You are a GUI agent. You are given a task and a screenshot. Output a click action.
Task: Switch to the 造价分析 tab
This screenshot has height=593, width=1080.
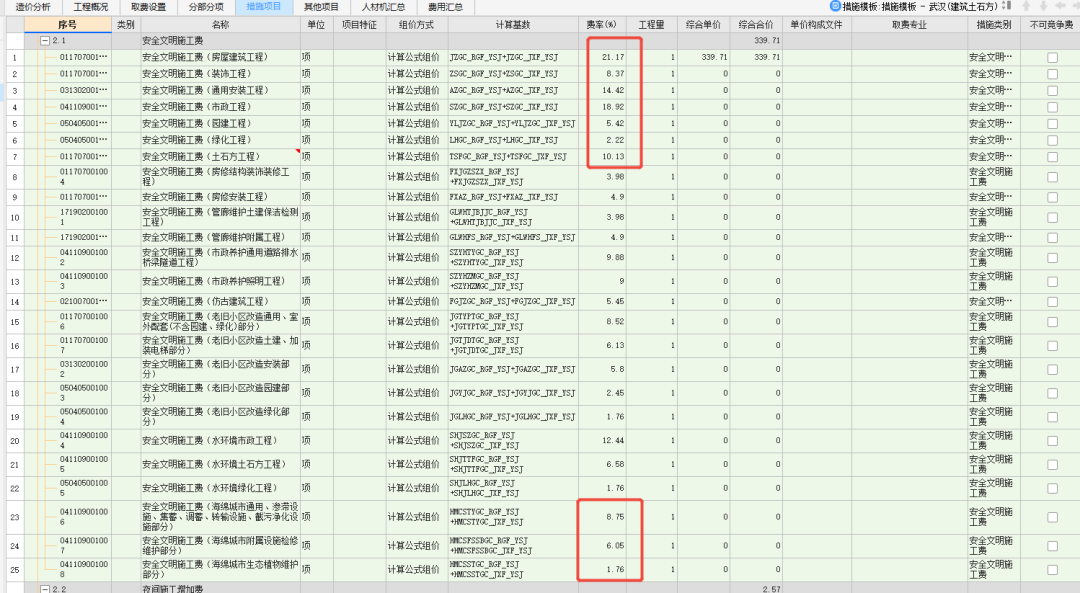tap(33, 7)
